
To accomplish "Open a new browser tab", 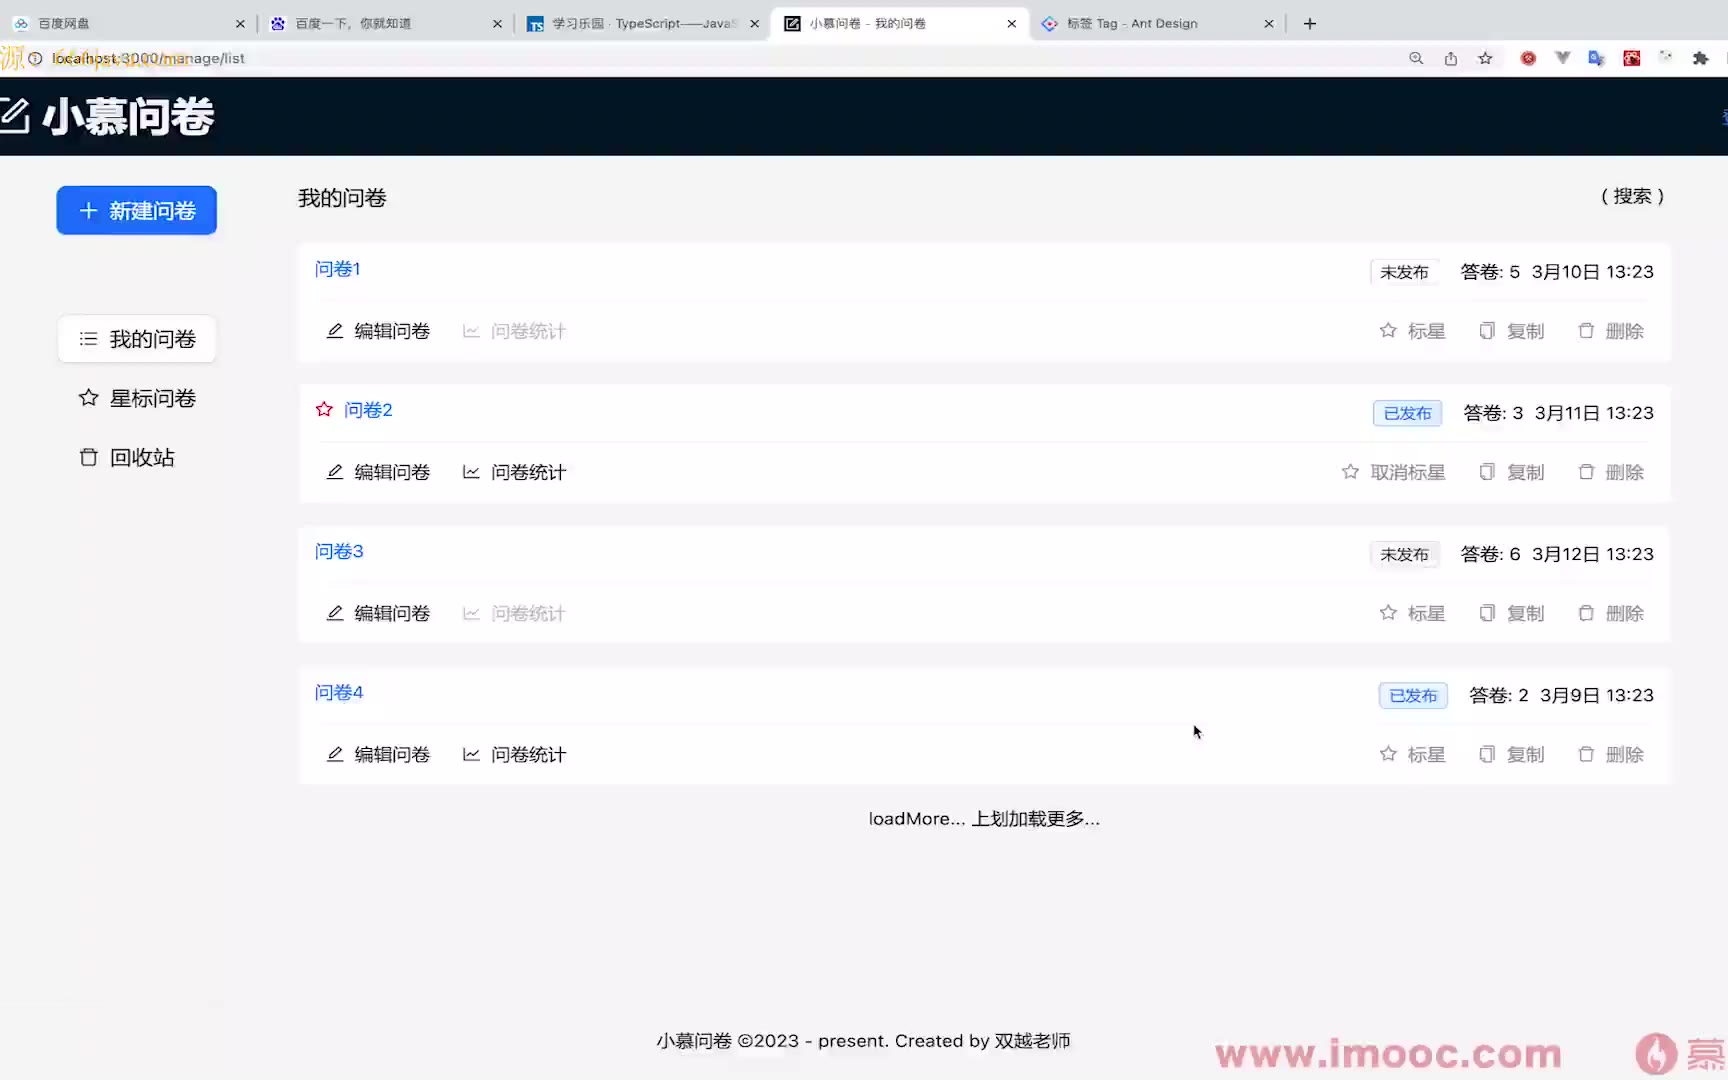I will (x=1310, y=23).
